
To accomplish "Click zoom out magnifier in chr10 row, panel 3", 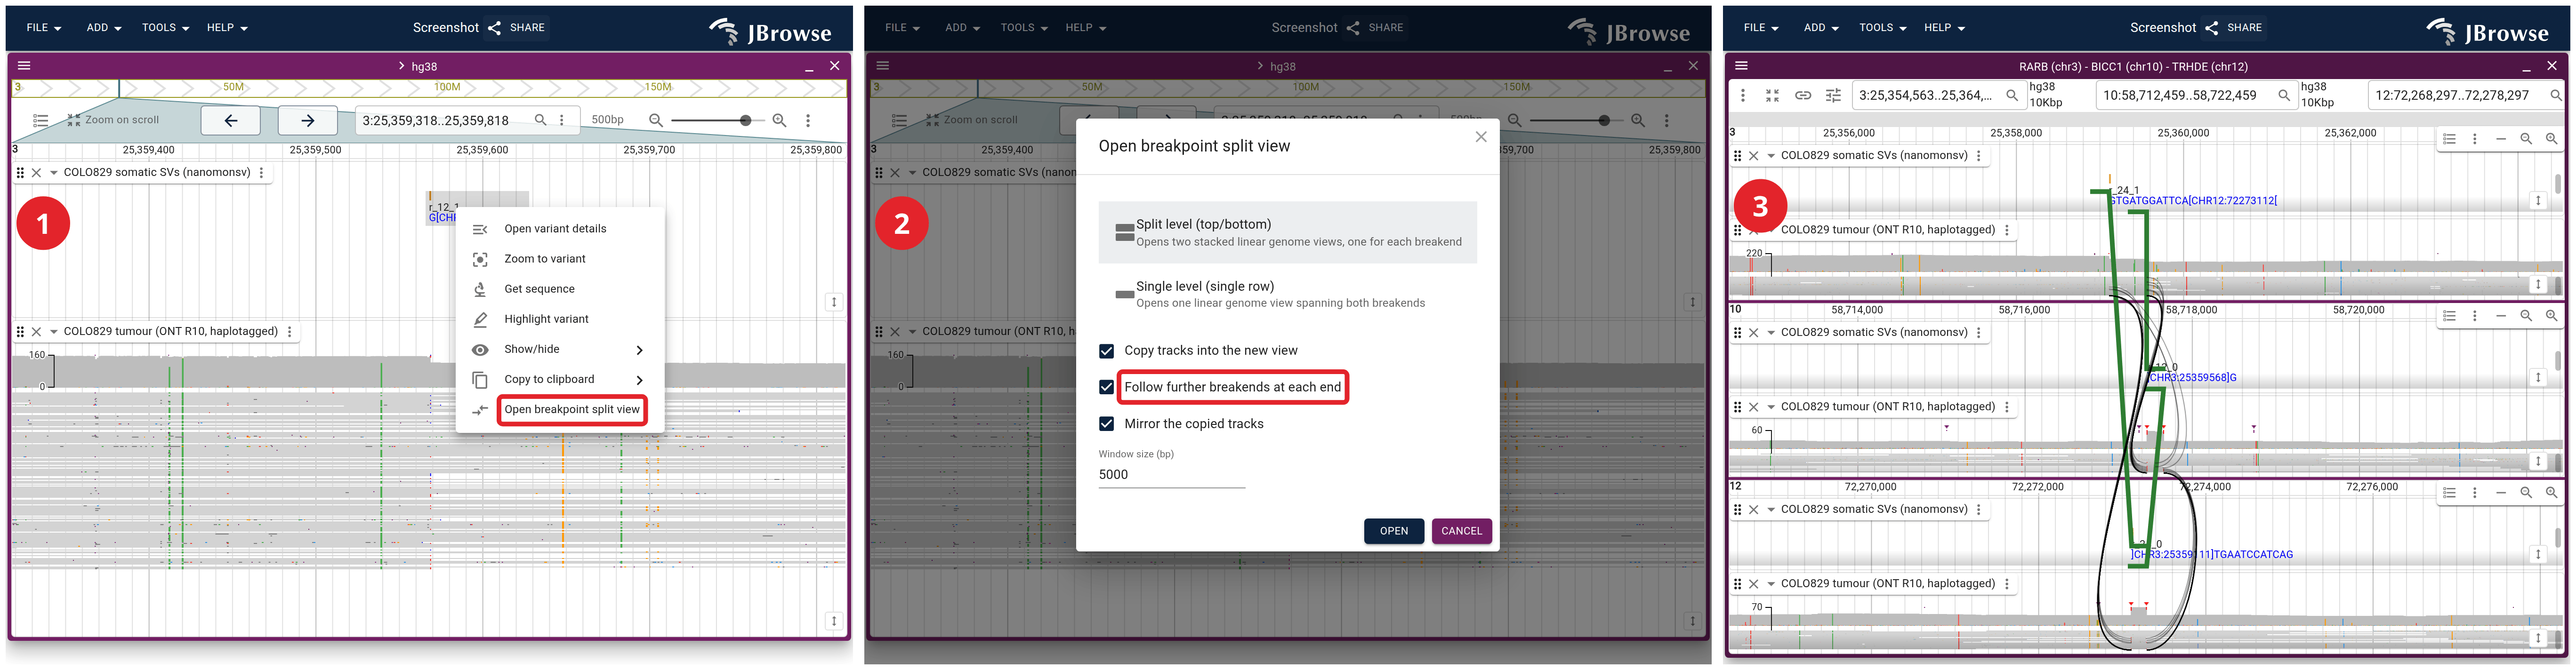I will (2526, 316).
